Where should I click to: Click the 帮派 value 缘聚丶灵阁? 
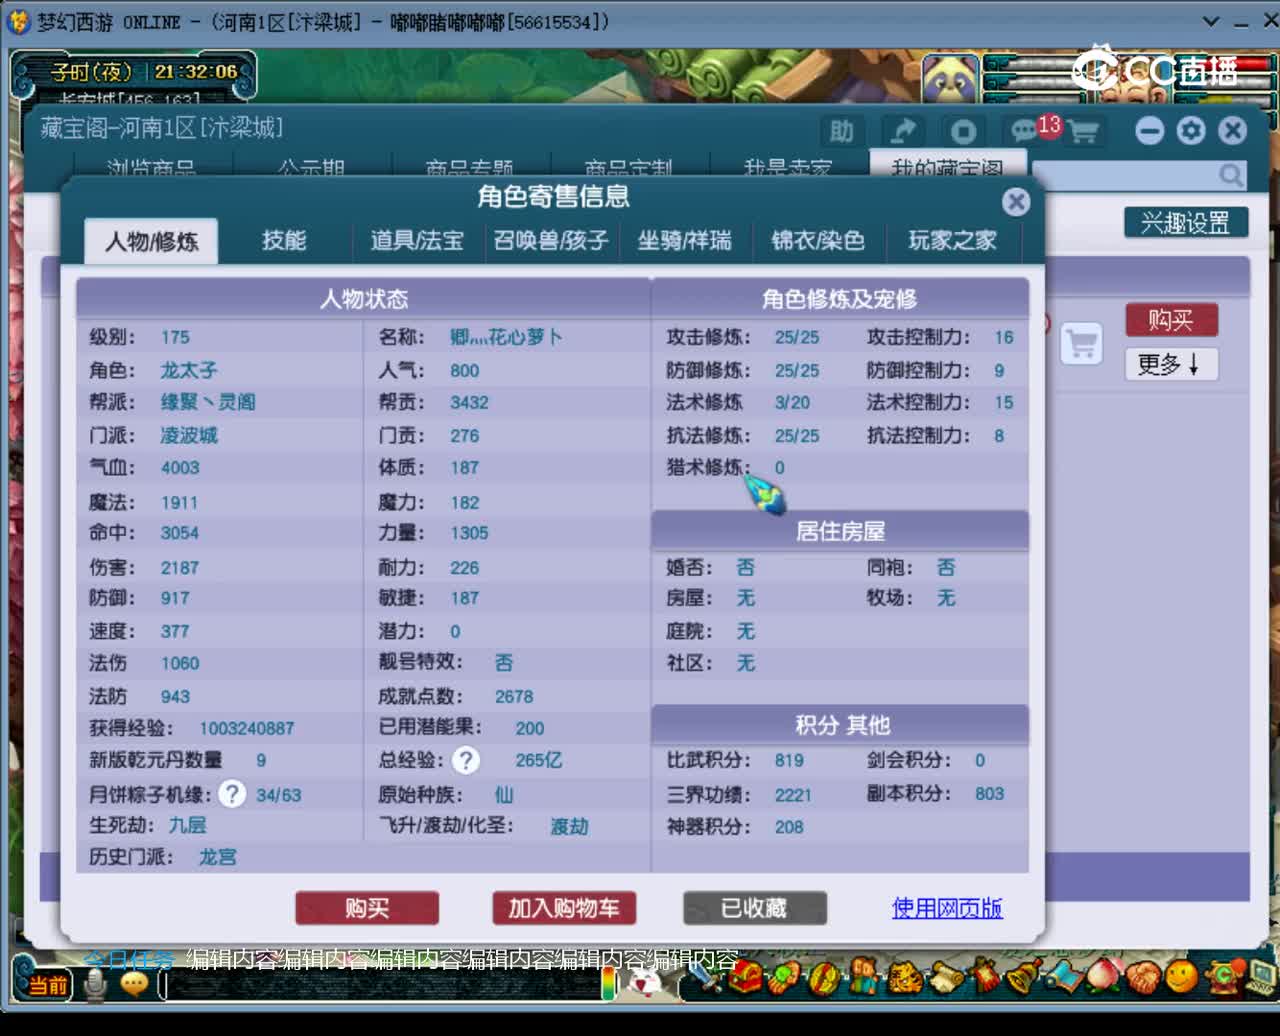pos(208,402)
